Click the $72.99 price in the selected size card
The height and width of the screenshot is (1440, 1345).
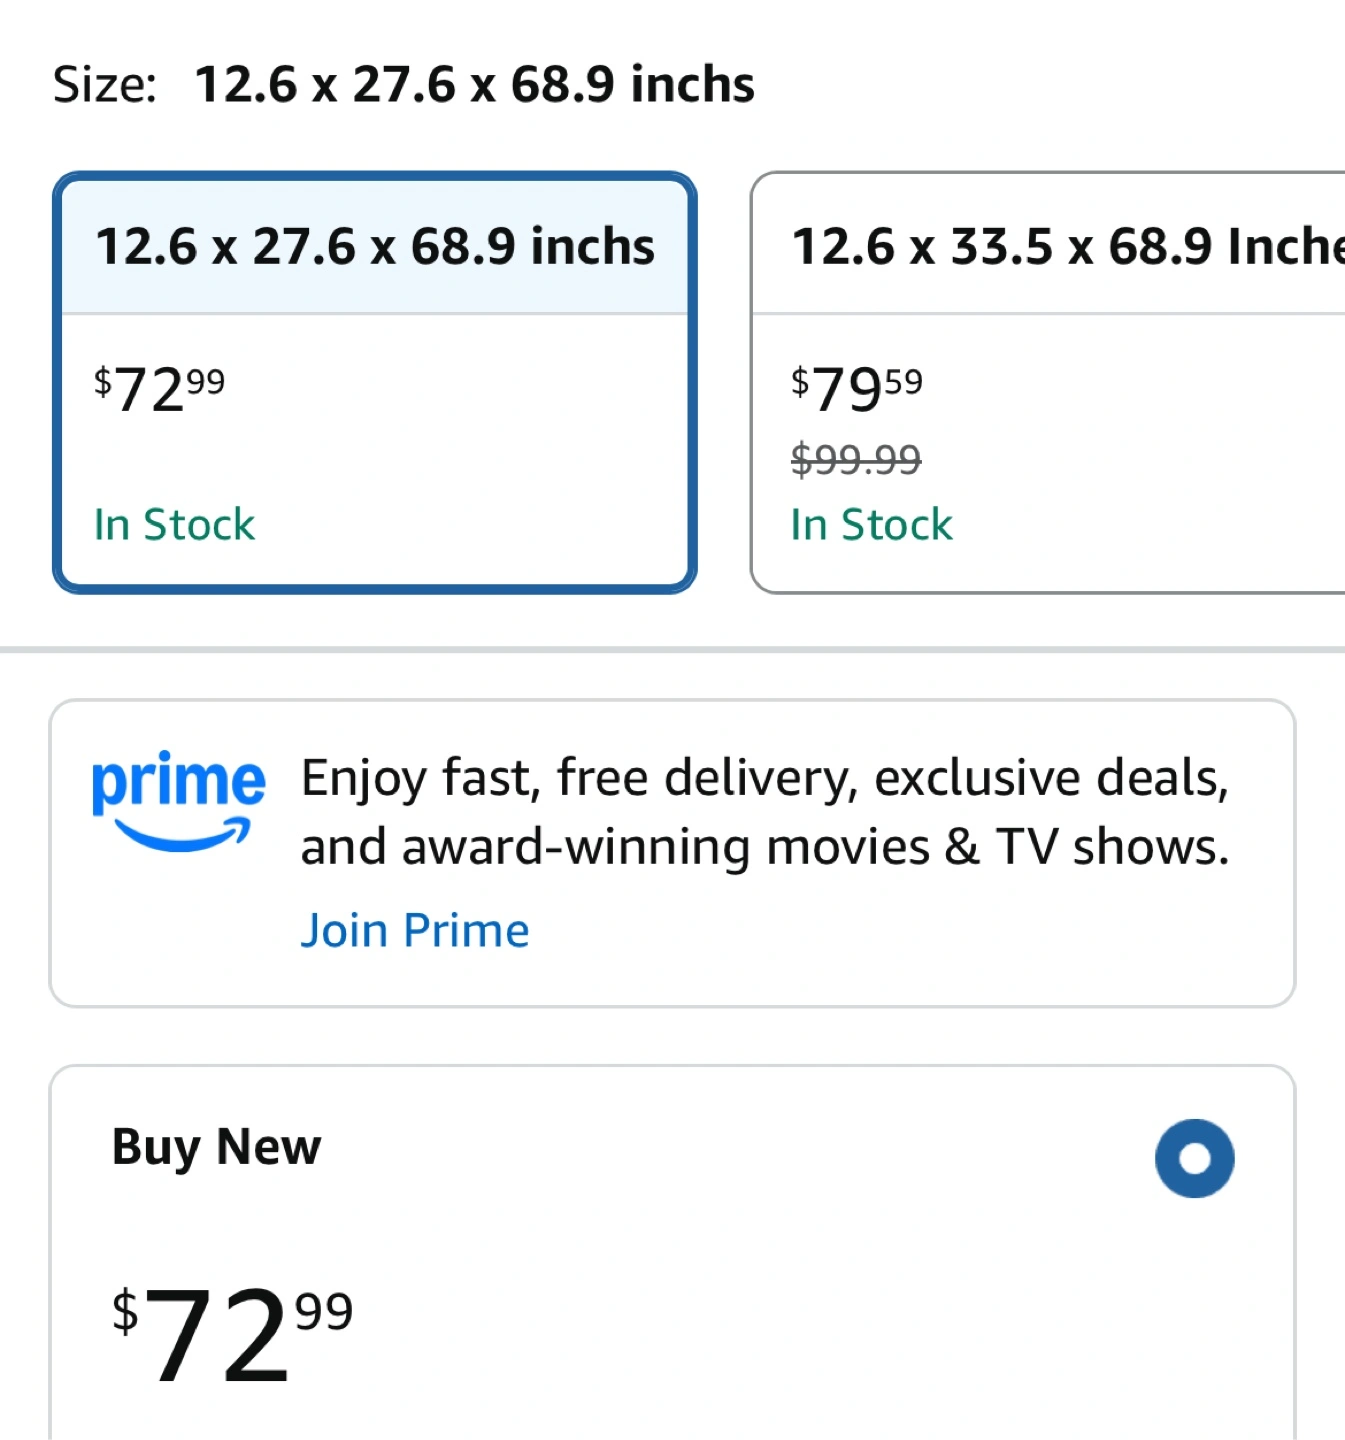[160, 389]
